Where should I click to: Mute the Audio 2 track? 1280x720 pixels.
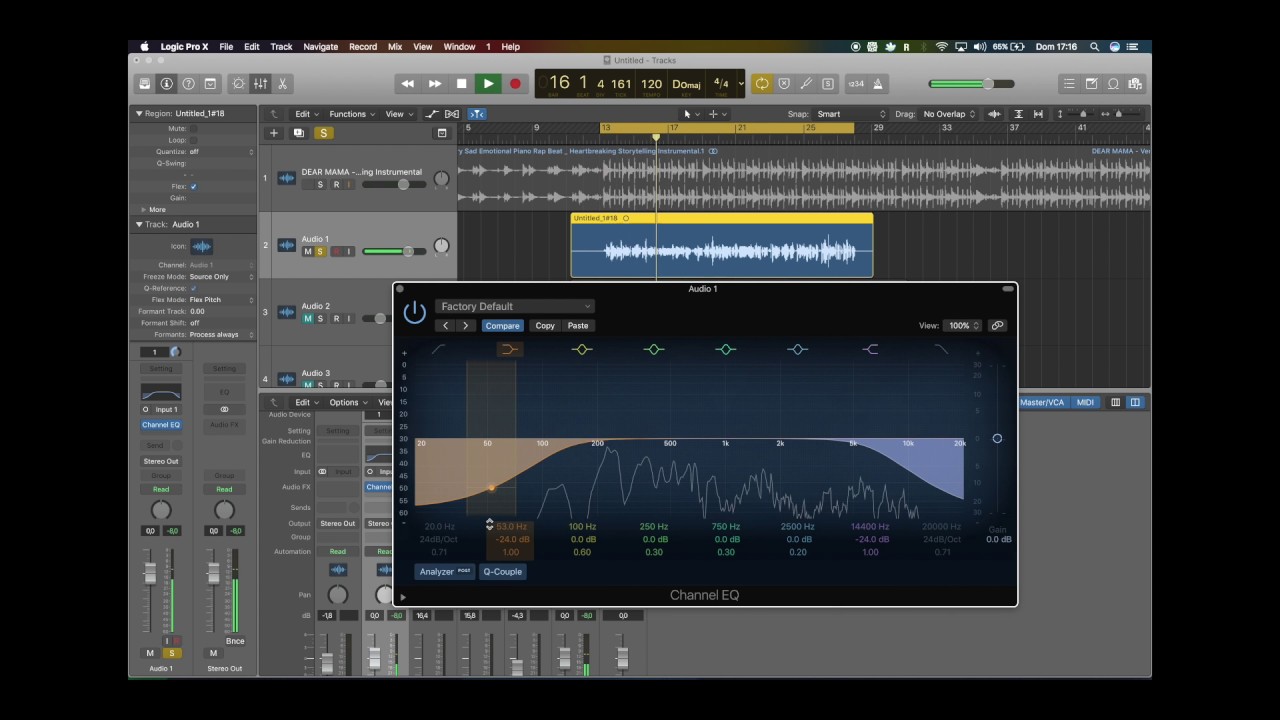click(308, 318)
